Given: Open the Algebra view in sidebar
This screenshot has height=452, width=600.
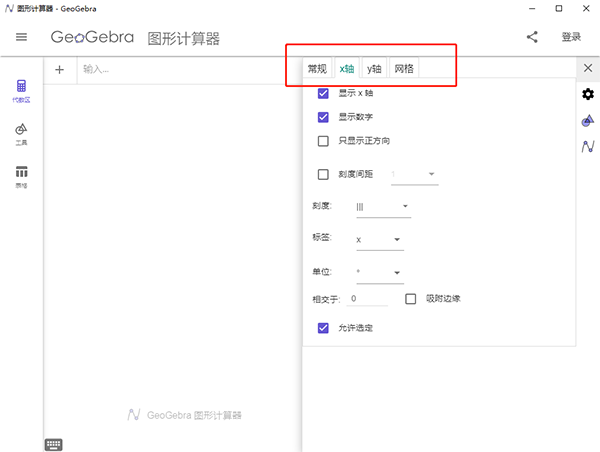Looking at the screenshot, I should pyautogui.click(x=21, y=91).
